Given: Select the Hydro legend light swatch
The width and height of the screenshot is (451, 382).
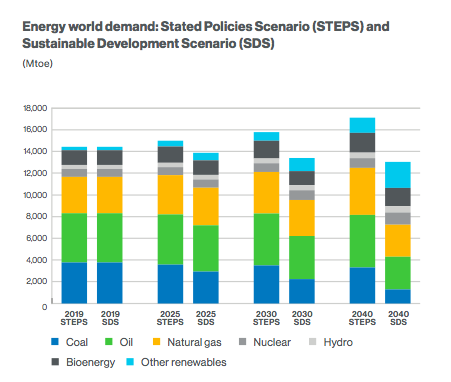Looking at the screenshot, I should coord(313,342).
